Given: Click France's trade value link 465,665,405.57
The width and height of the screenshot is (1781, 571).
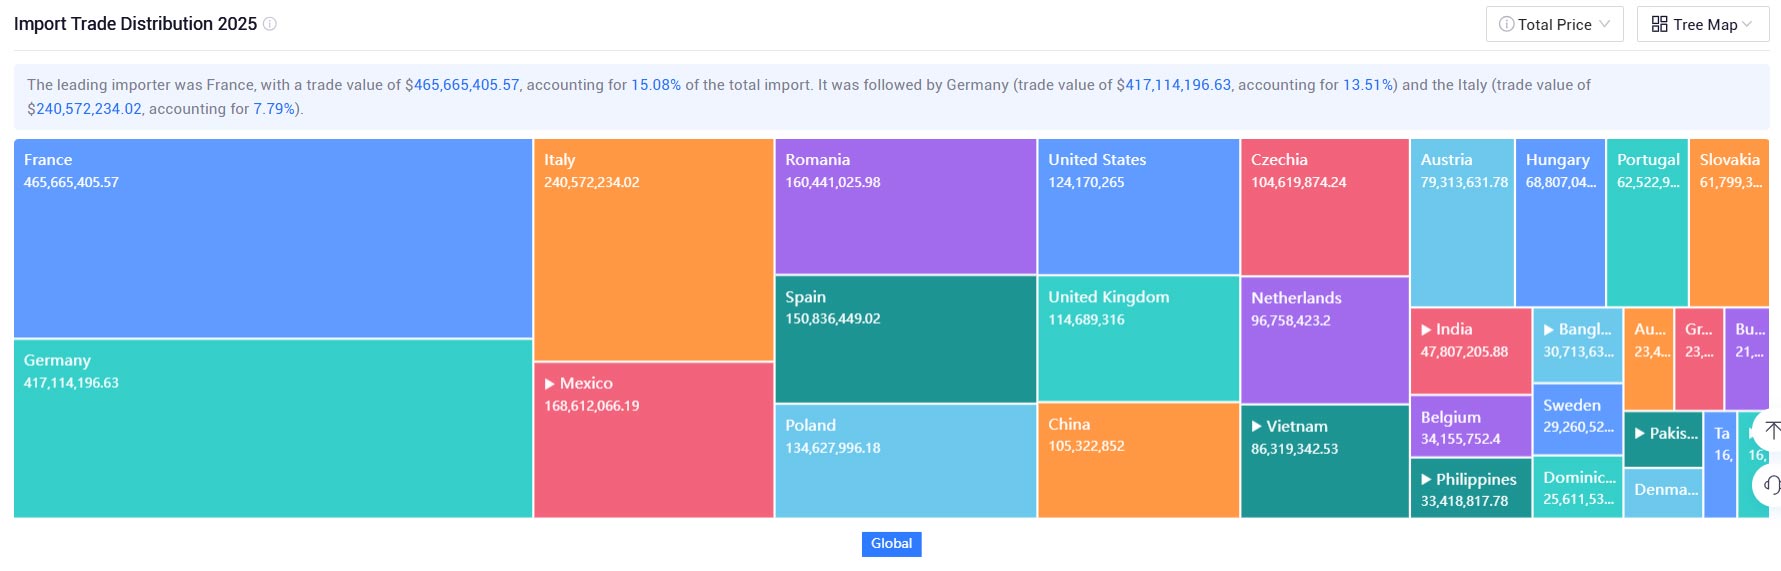Looking at the screenshot, I should (467, 85).
